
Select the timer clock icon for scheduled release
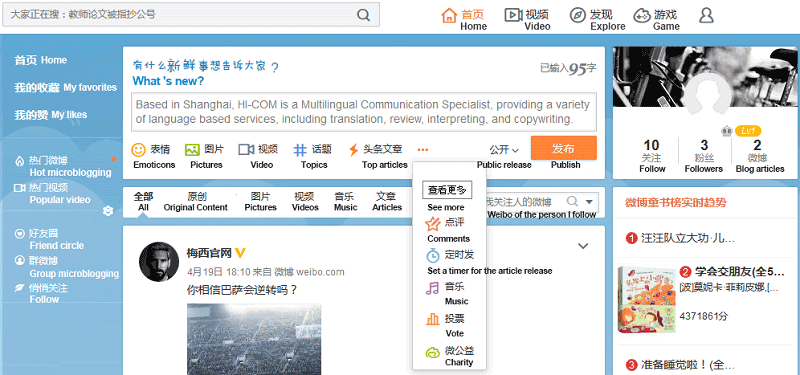click(x=433, y=255)
